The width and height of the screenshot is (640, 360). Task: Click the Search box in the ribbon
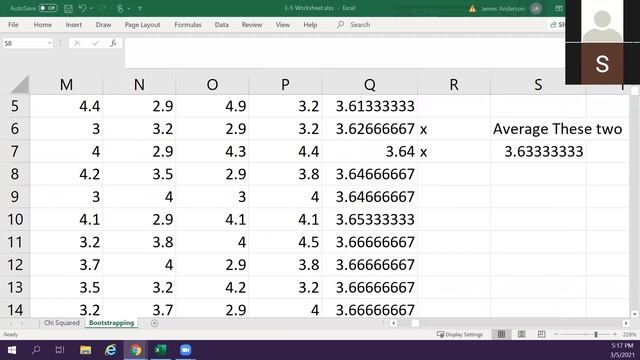point(360,25)
